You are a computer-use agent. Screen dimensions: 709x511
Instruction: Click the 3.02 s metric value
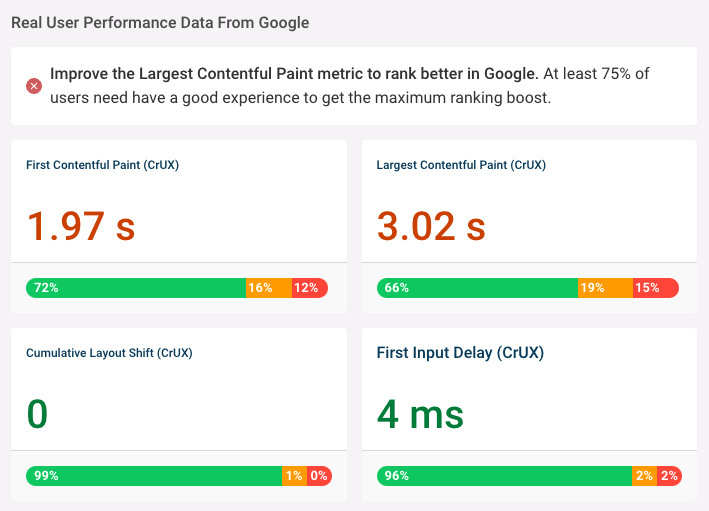pyautogui.click(x=431, y=226)
